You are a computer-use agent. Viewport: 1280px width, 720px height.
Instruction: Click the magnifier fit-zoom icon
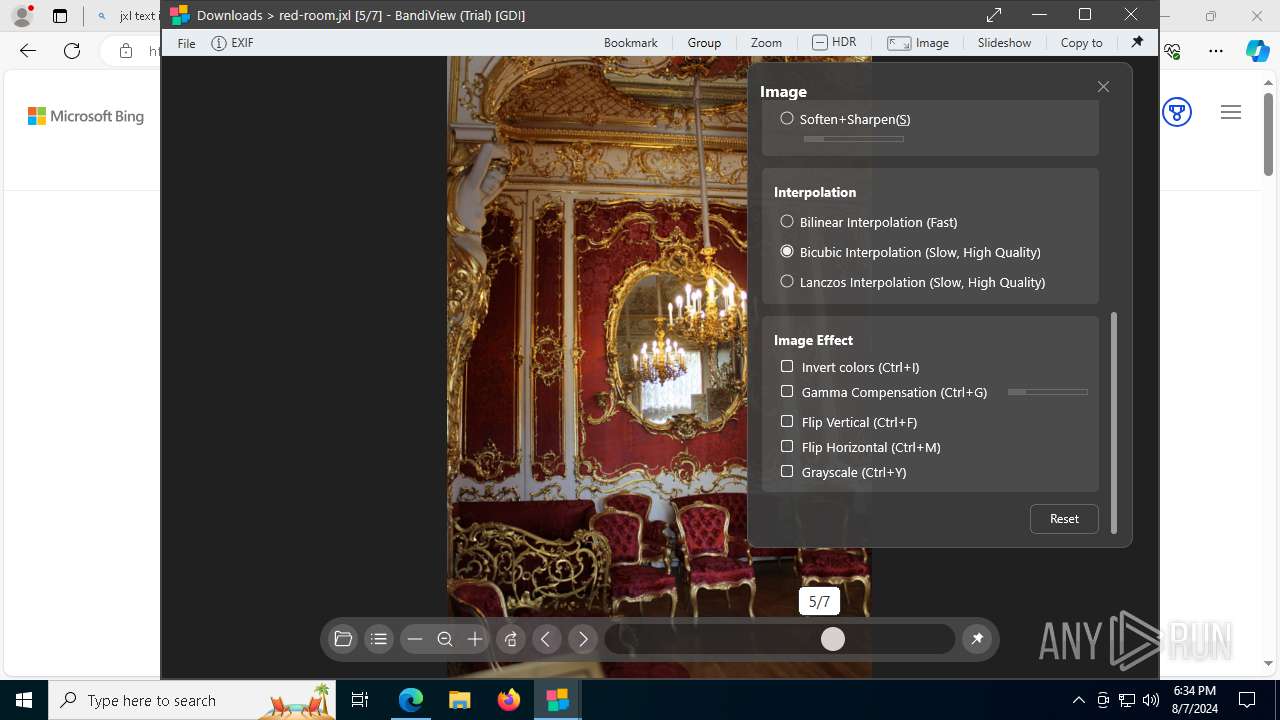click(x=445, y=639)
